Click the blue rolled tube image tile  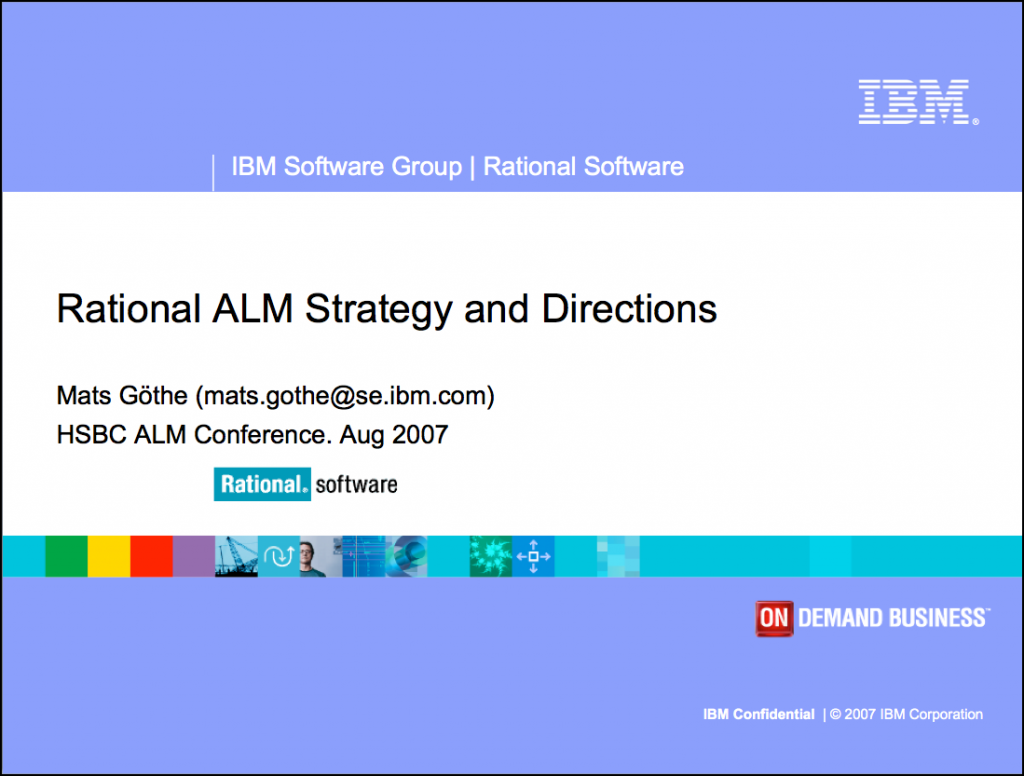pos(406,556)
